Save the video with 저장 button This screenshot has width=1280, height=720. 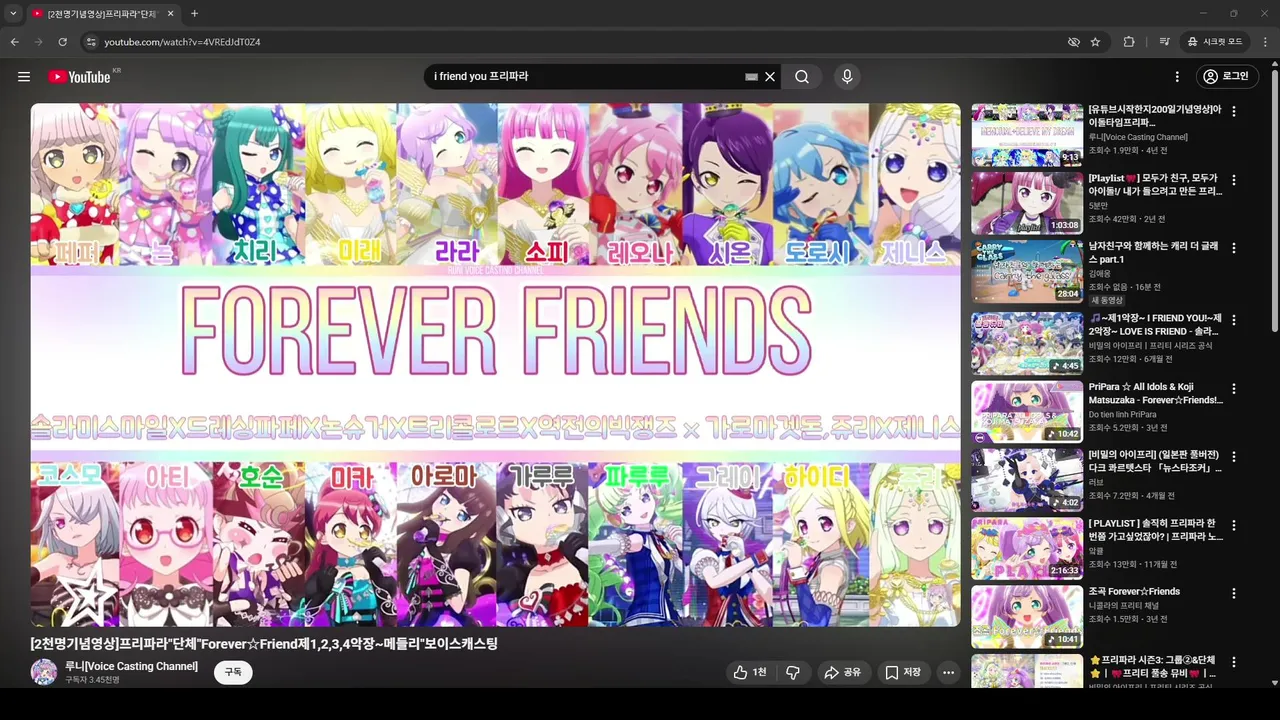(x=903, y=673)
